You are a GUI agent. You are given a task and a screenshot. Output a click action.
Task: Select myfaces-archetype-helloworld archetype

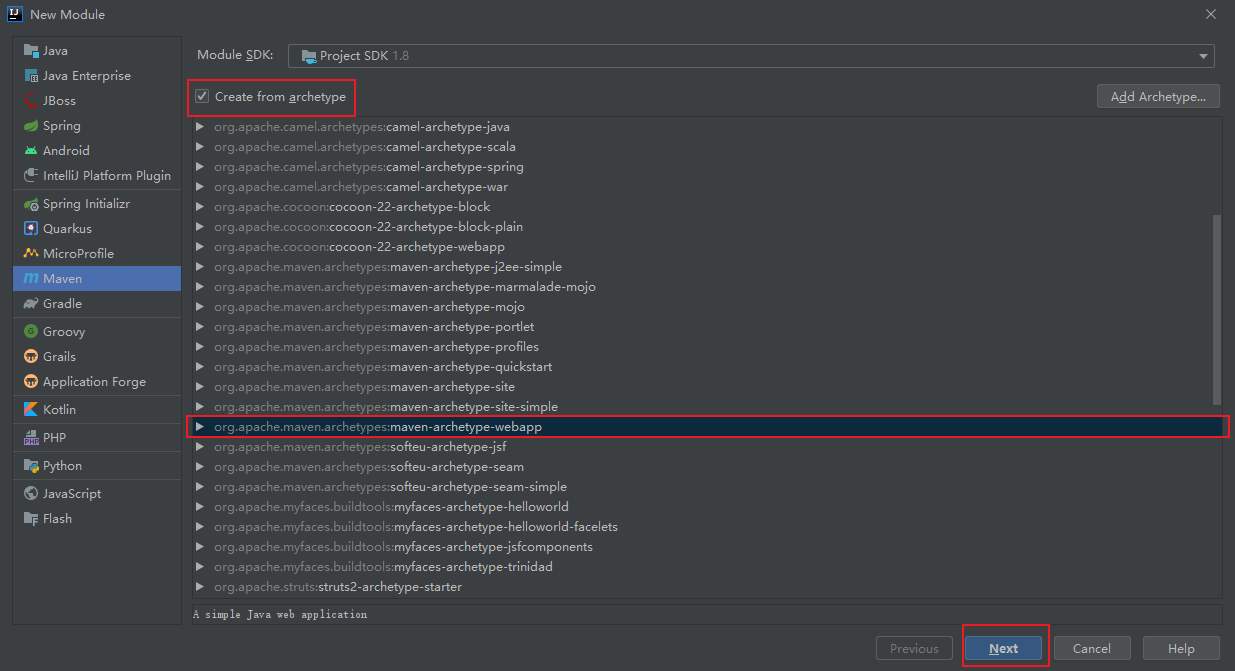706,507
